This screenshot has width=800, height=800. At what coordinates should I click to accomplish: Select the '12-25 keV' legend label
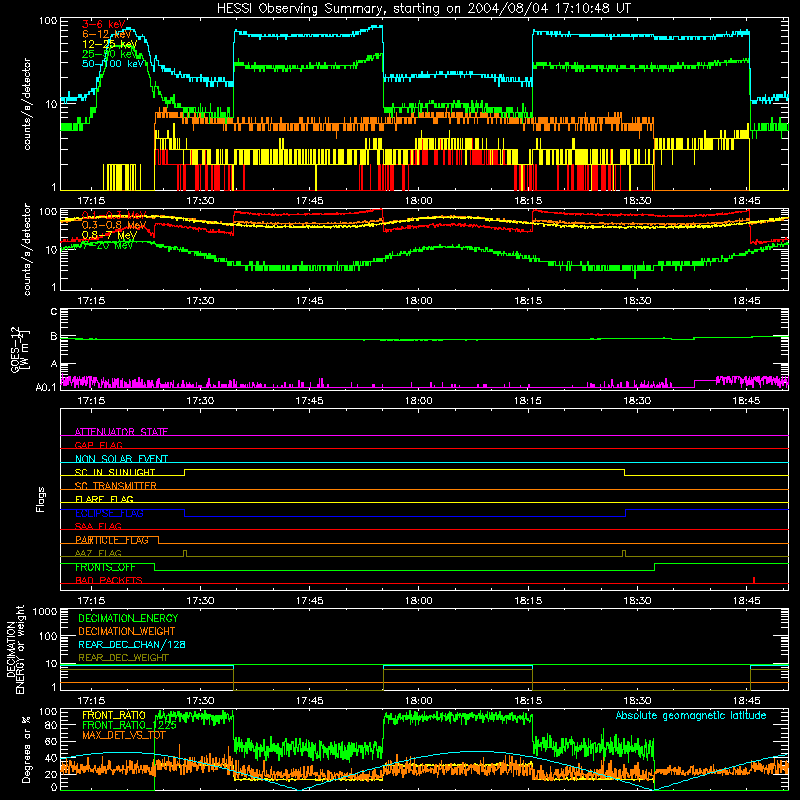point(110,44)
